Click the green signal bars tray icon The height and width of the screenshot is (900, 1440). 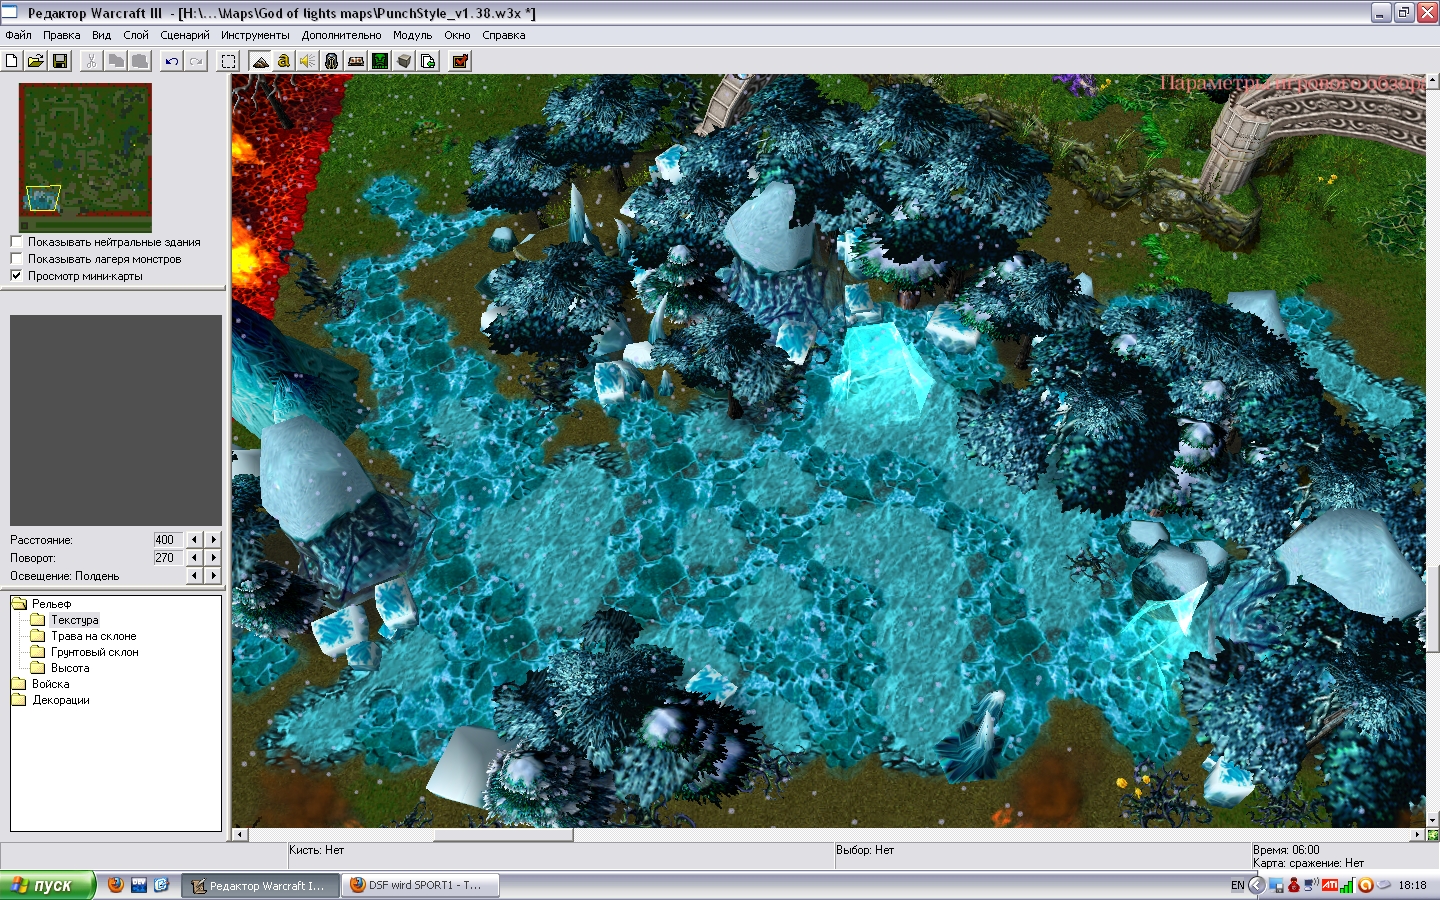1347,885
